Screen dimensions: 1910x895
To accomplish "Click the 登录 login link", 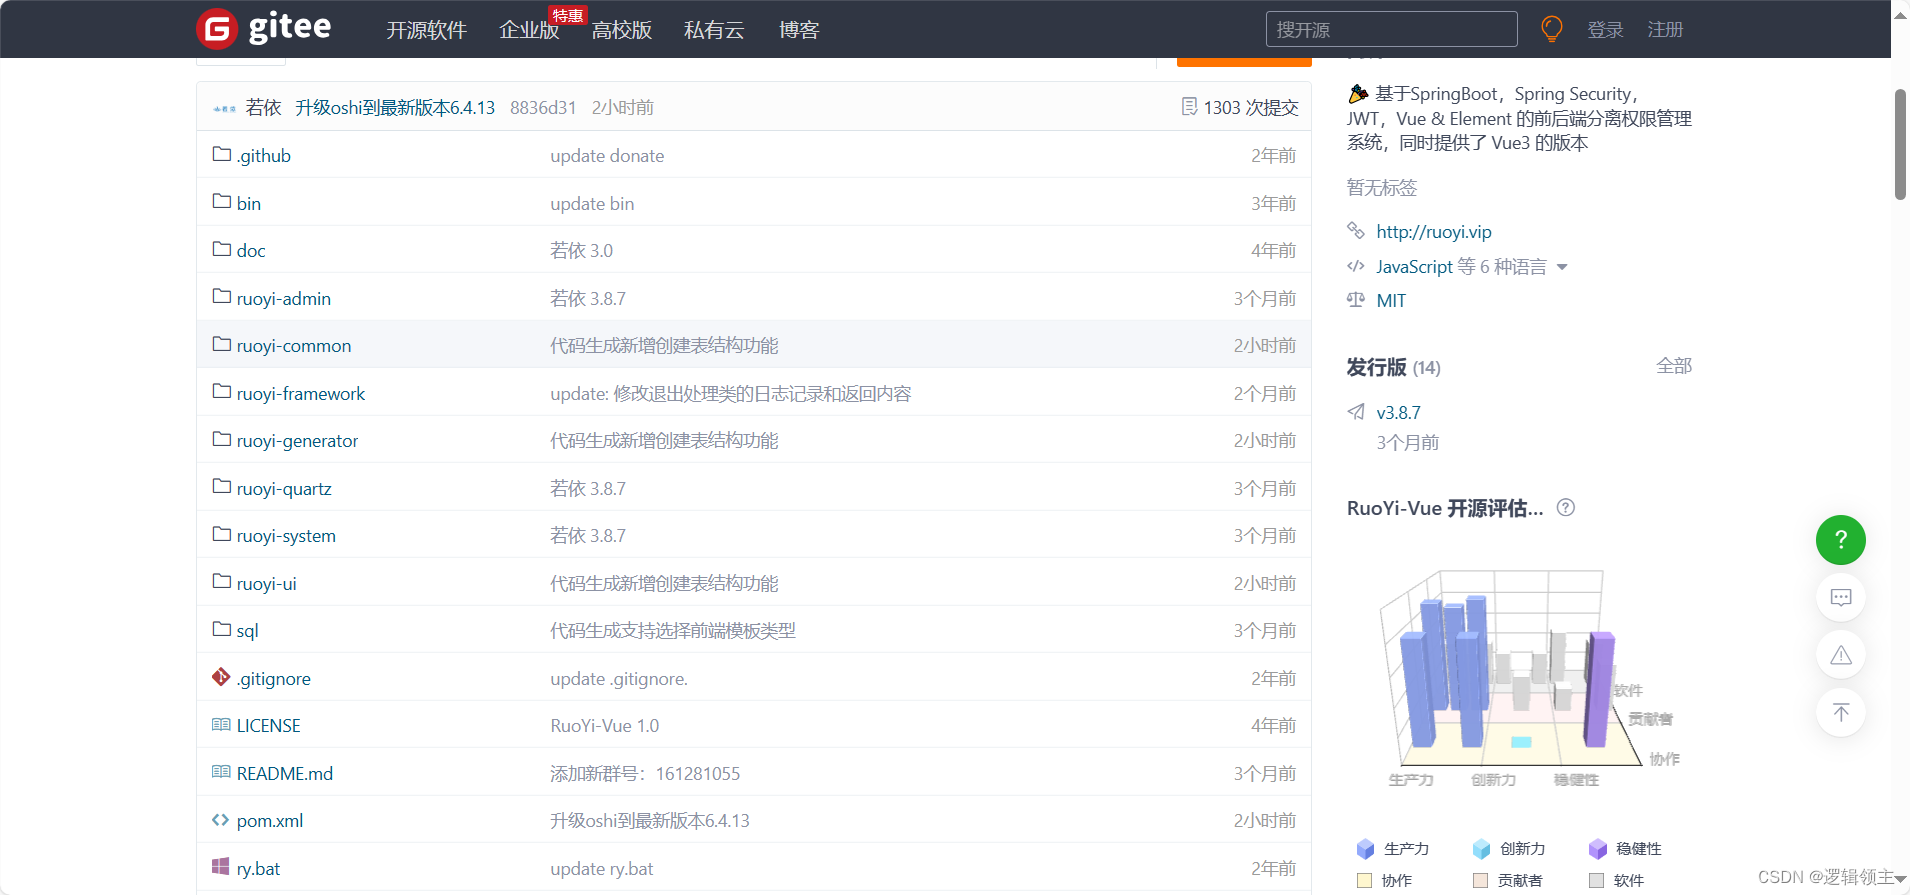I will pyautogui.click(x=1605, y=30).
